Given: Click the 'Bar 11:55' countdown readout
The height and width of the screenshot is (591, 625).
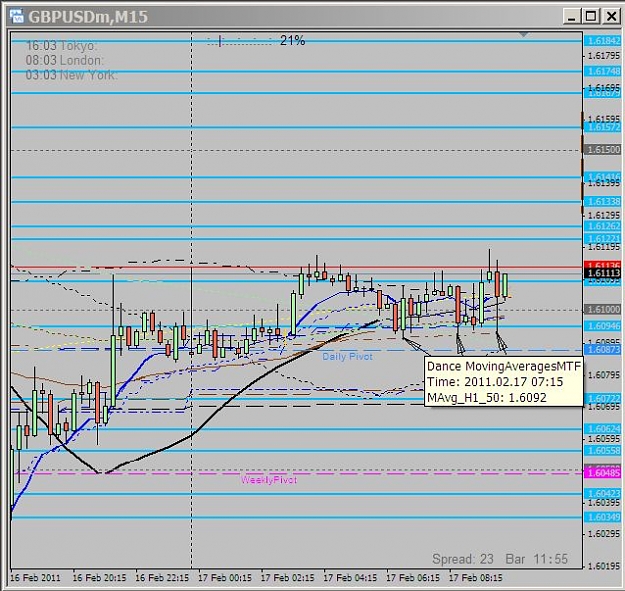Looking at the screenshot, I should 537,559.
